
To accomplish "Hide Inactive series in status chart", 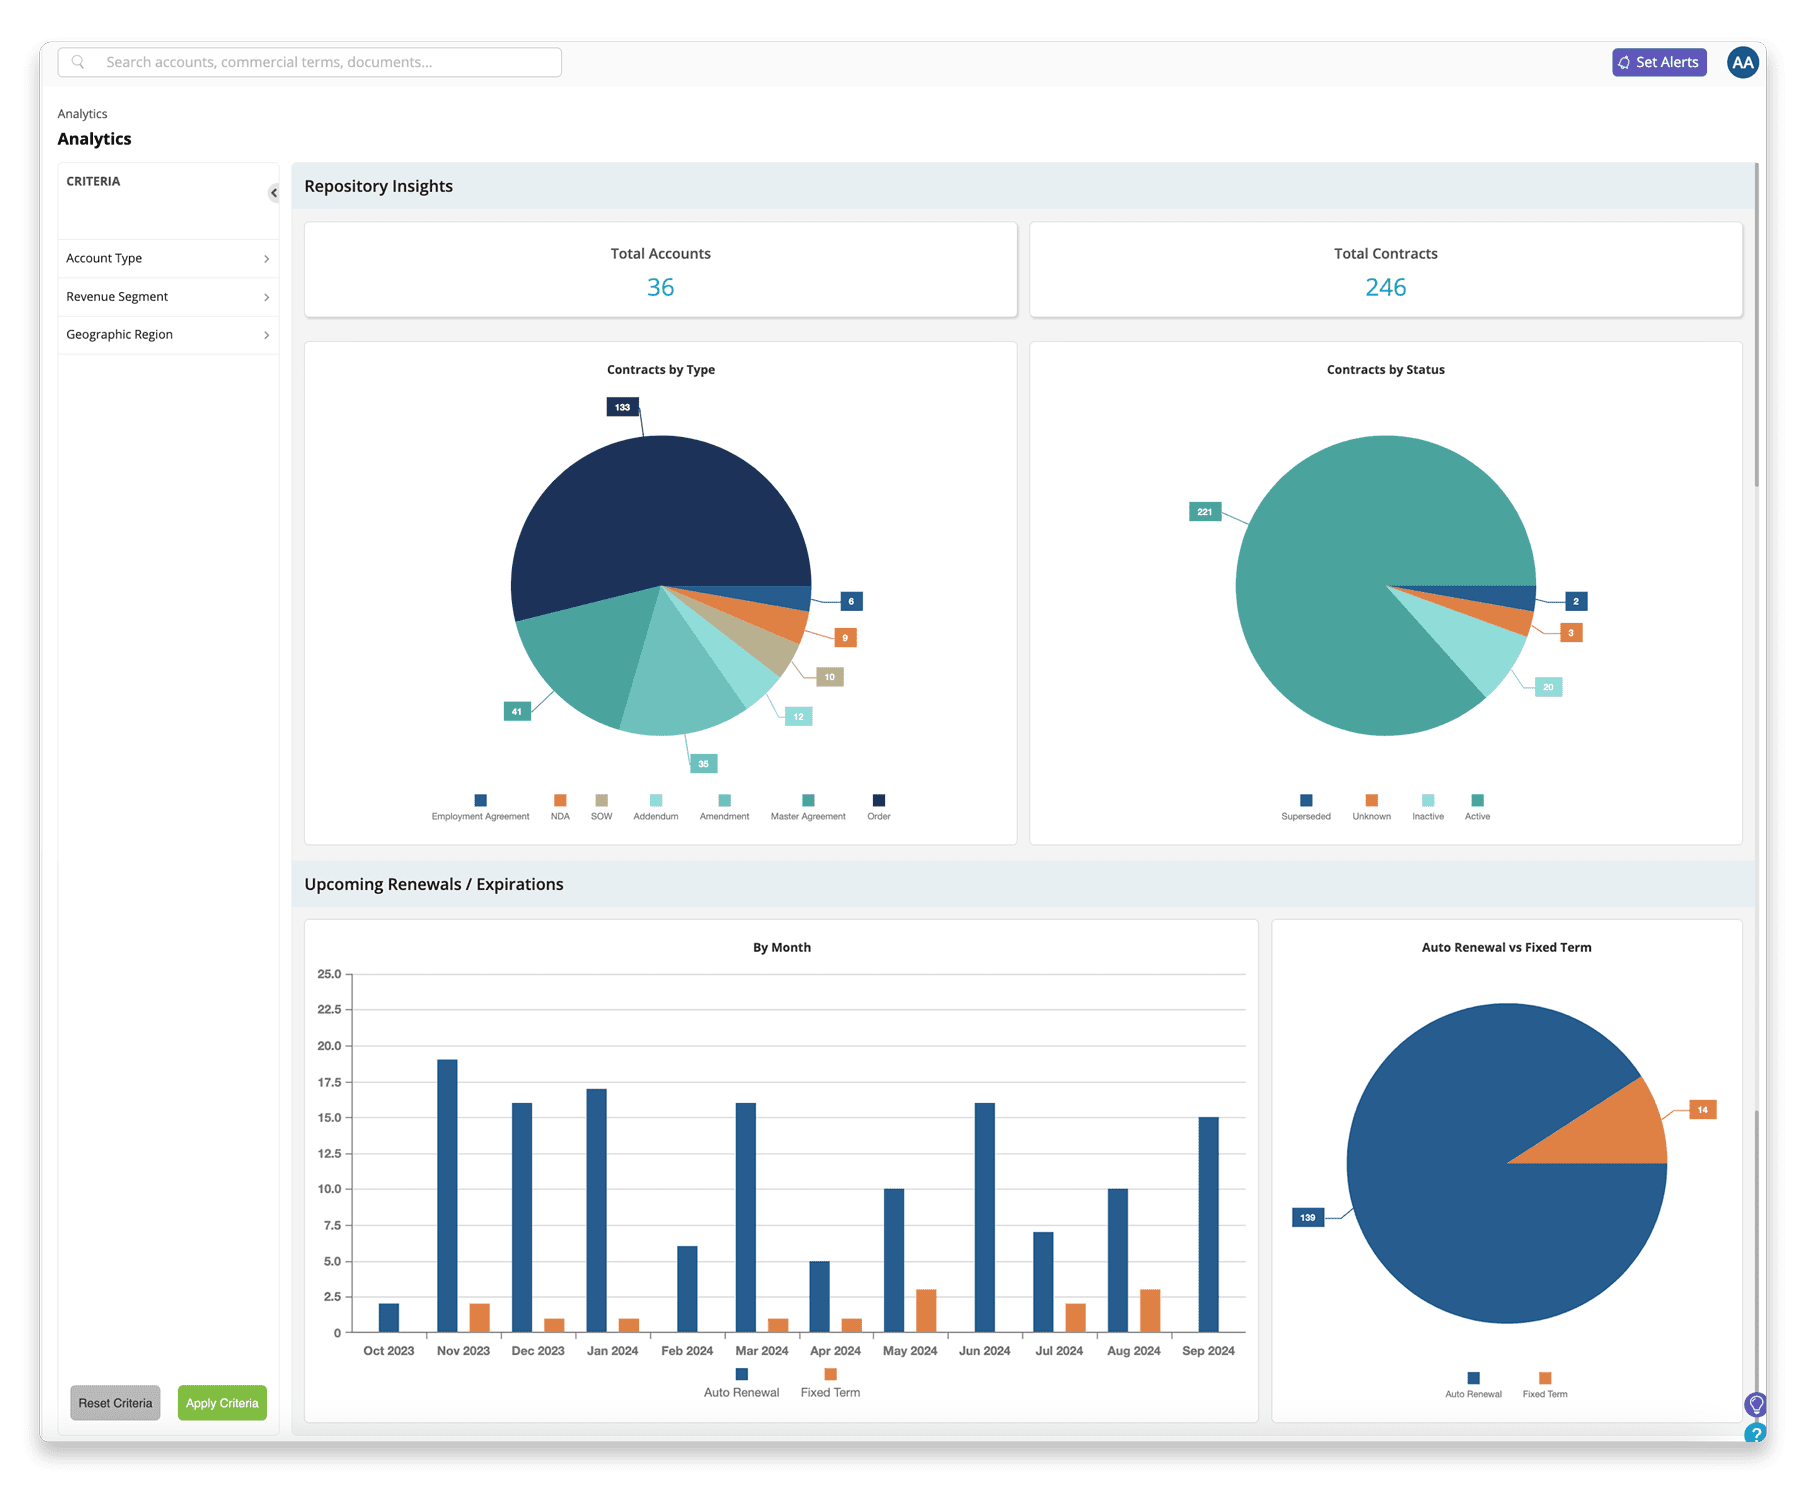I will coord(1428,808).
